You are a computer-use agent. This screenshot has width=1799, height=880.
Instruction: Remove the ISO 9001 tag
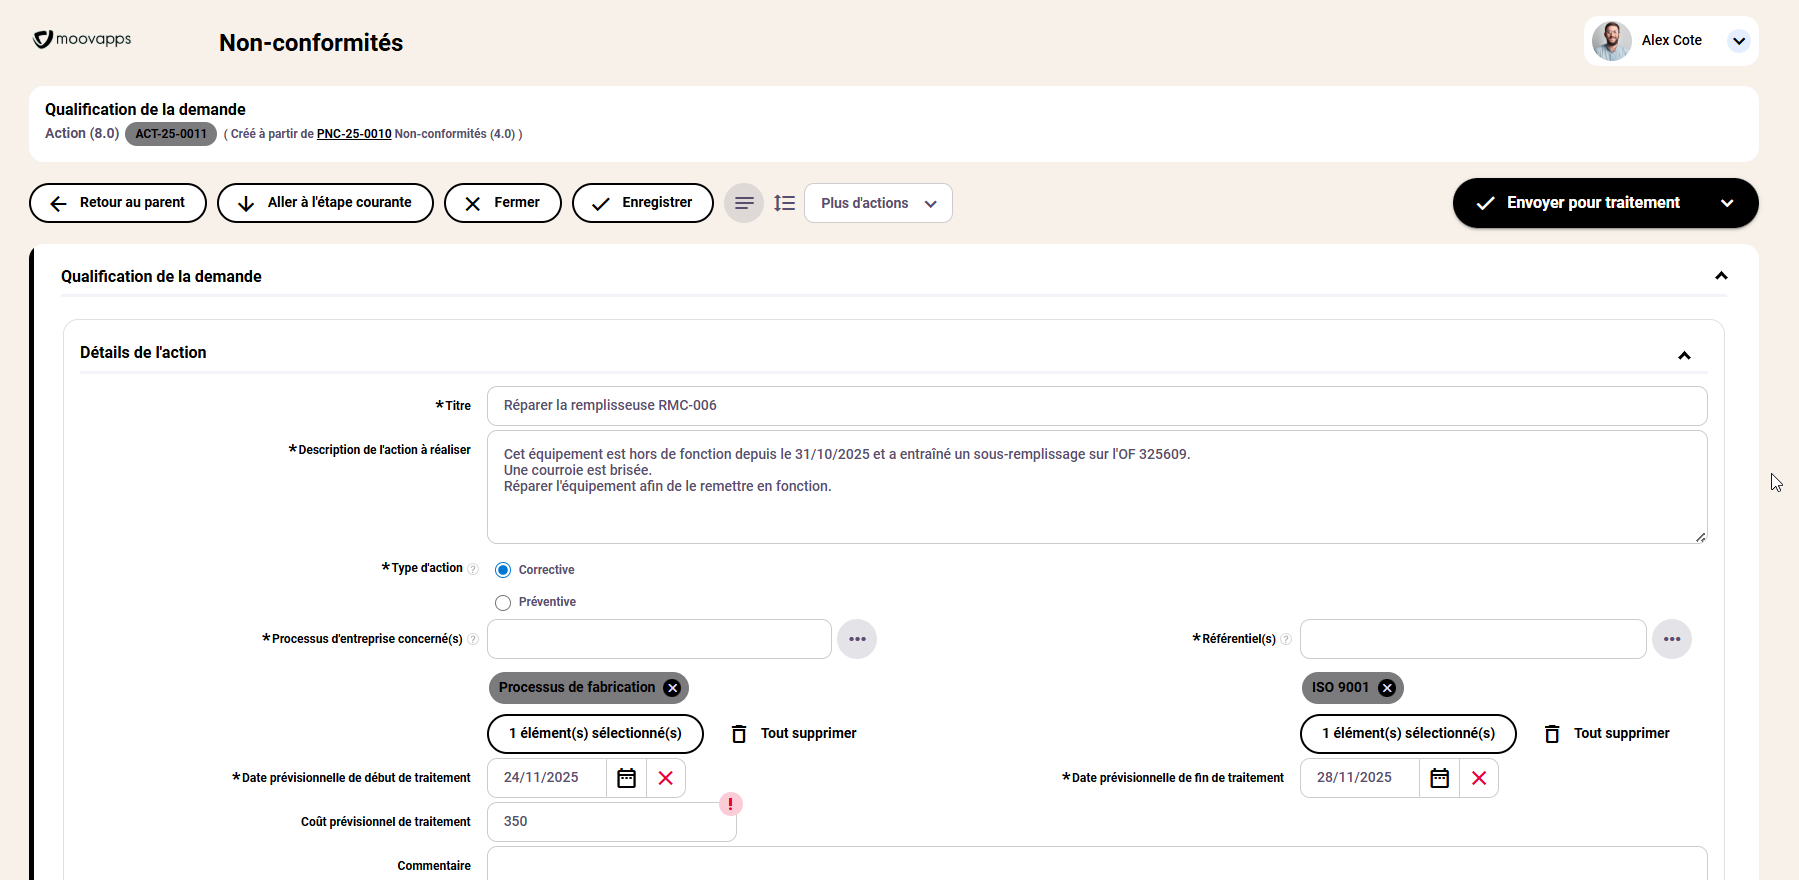pos(1387,688)
